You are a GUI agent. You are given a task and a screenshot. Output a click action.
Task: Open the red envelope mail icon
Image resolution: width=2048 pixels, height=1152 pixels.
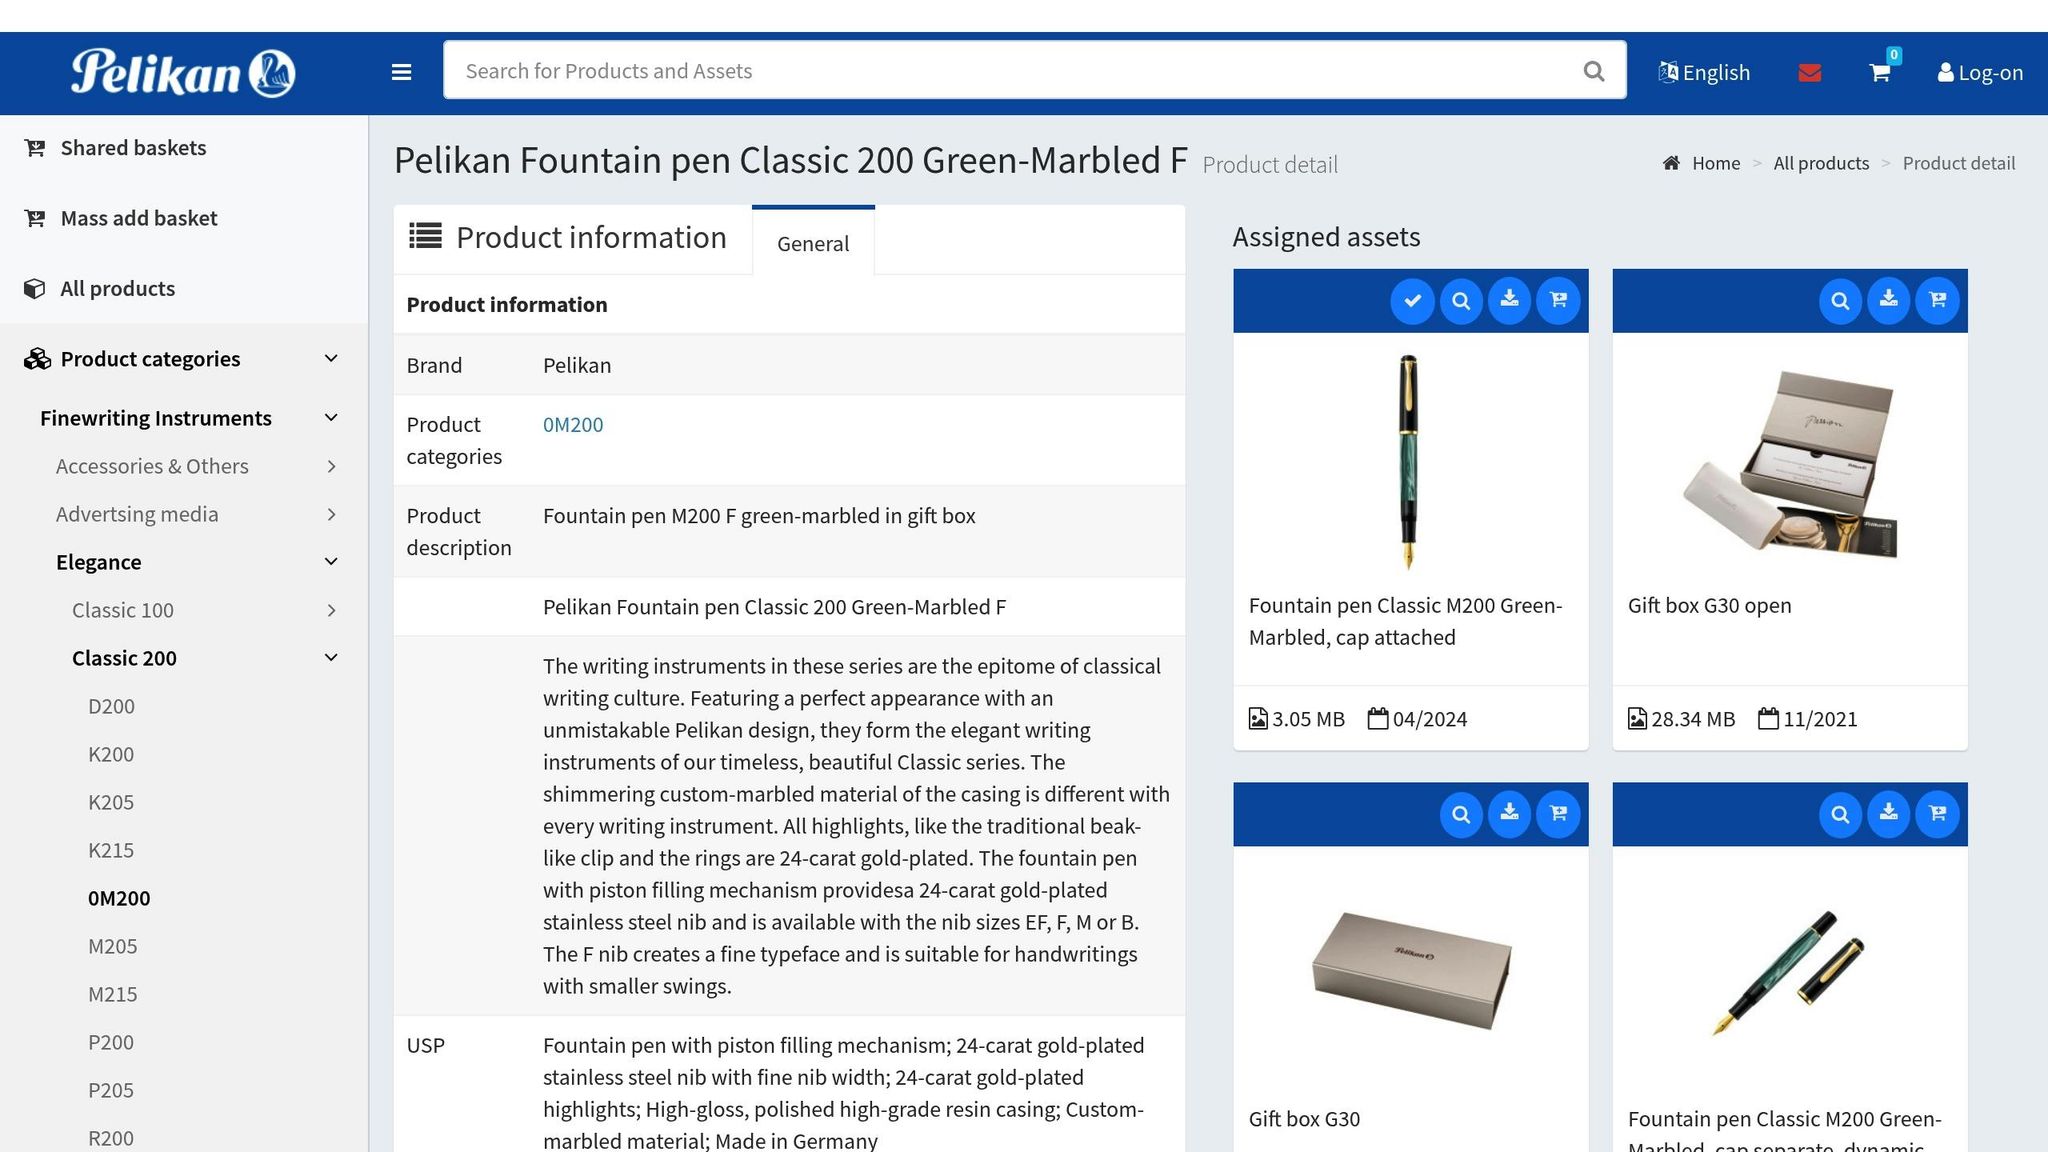click(1809, 73)
